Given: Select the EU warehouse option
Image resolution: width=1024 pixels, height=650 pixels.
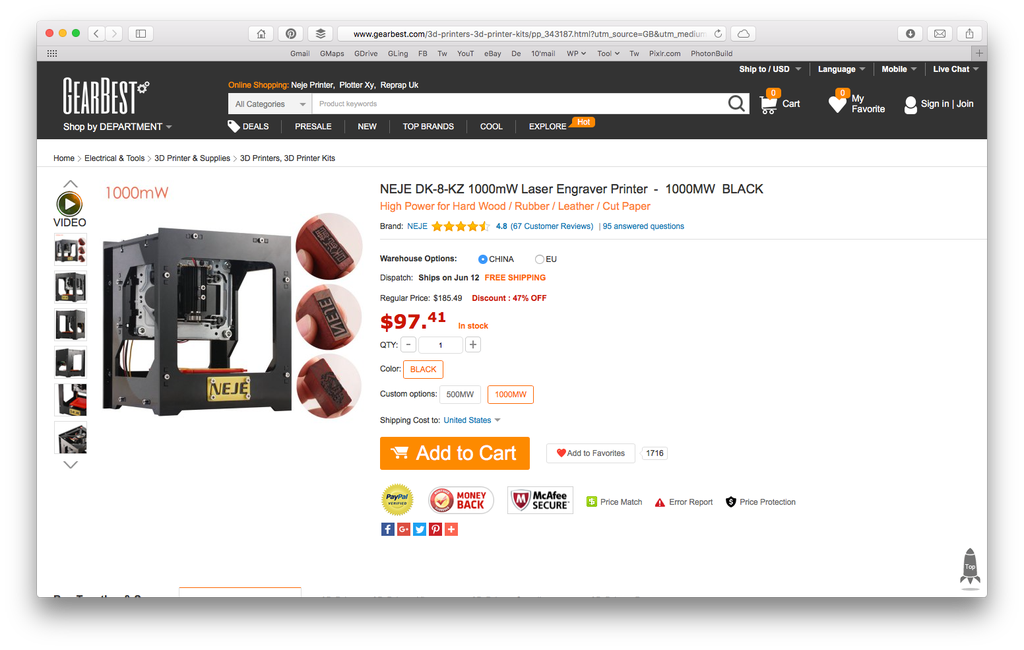Looking at the screenshot, I should click(x=539, y=259).
